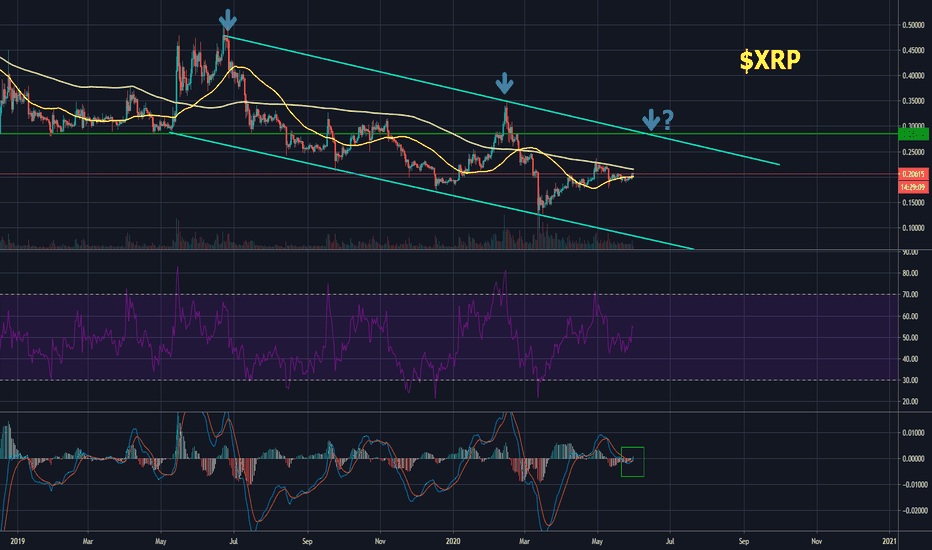Screen dimensions: 932x550
Task: Click the Mar label between 2019 and 2020
Action: [87, 541]
